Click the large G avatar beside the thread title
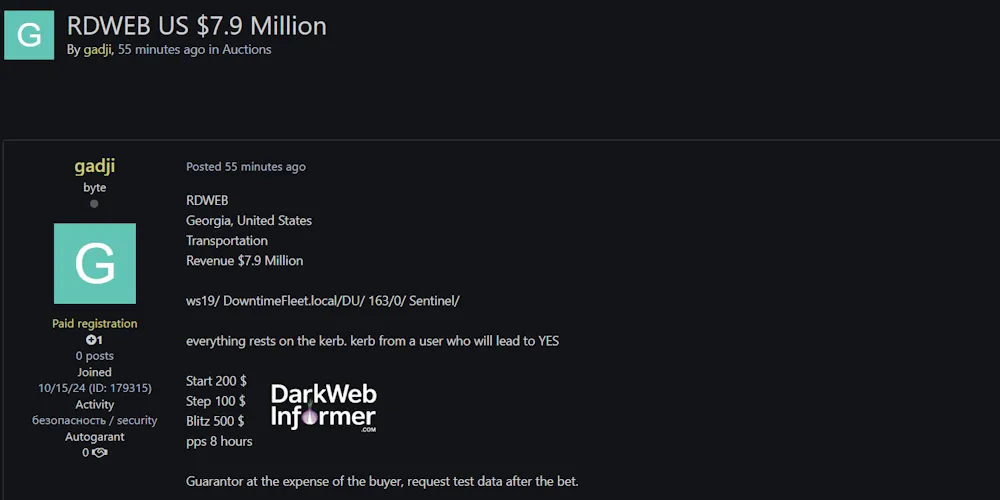This screenshot has height=500, width=1000. tap(29, 35)
